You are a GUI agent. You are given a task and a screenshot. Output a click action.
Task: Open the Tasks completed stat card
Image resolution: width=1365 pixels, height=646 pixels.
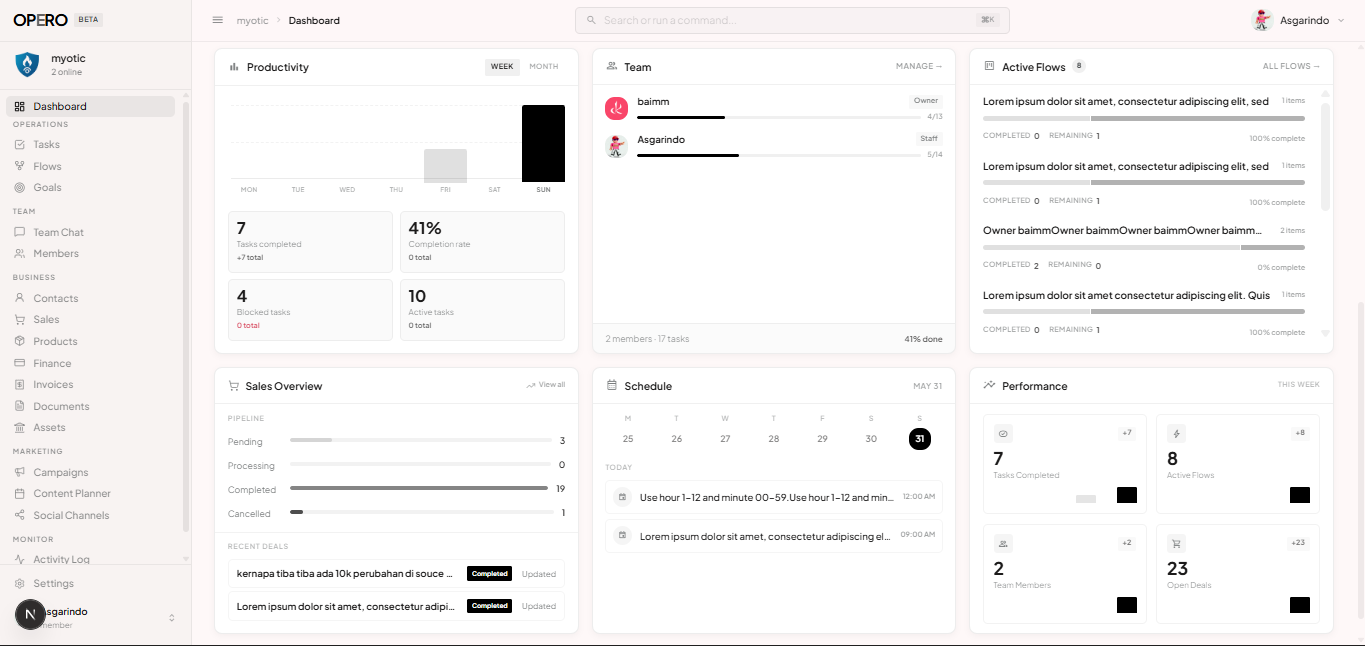pos(310,241)
